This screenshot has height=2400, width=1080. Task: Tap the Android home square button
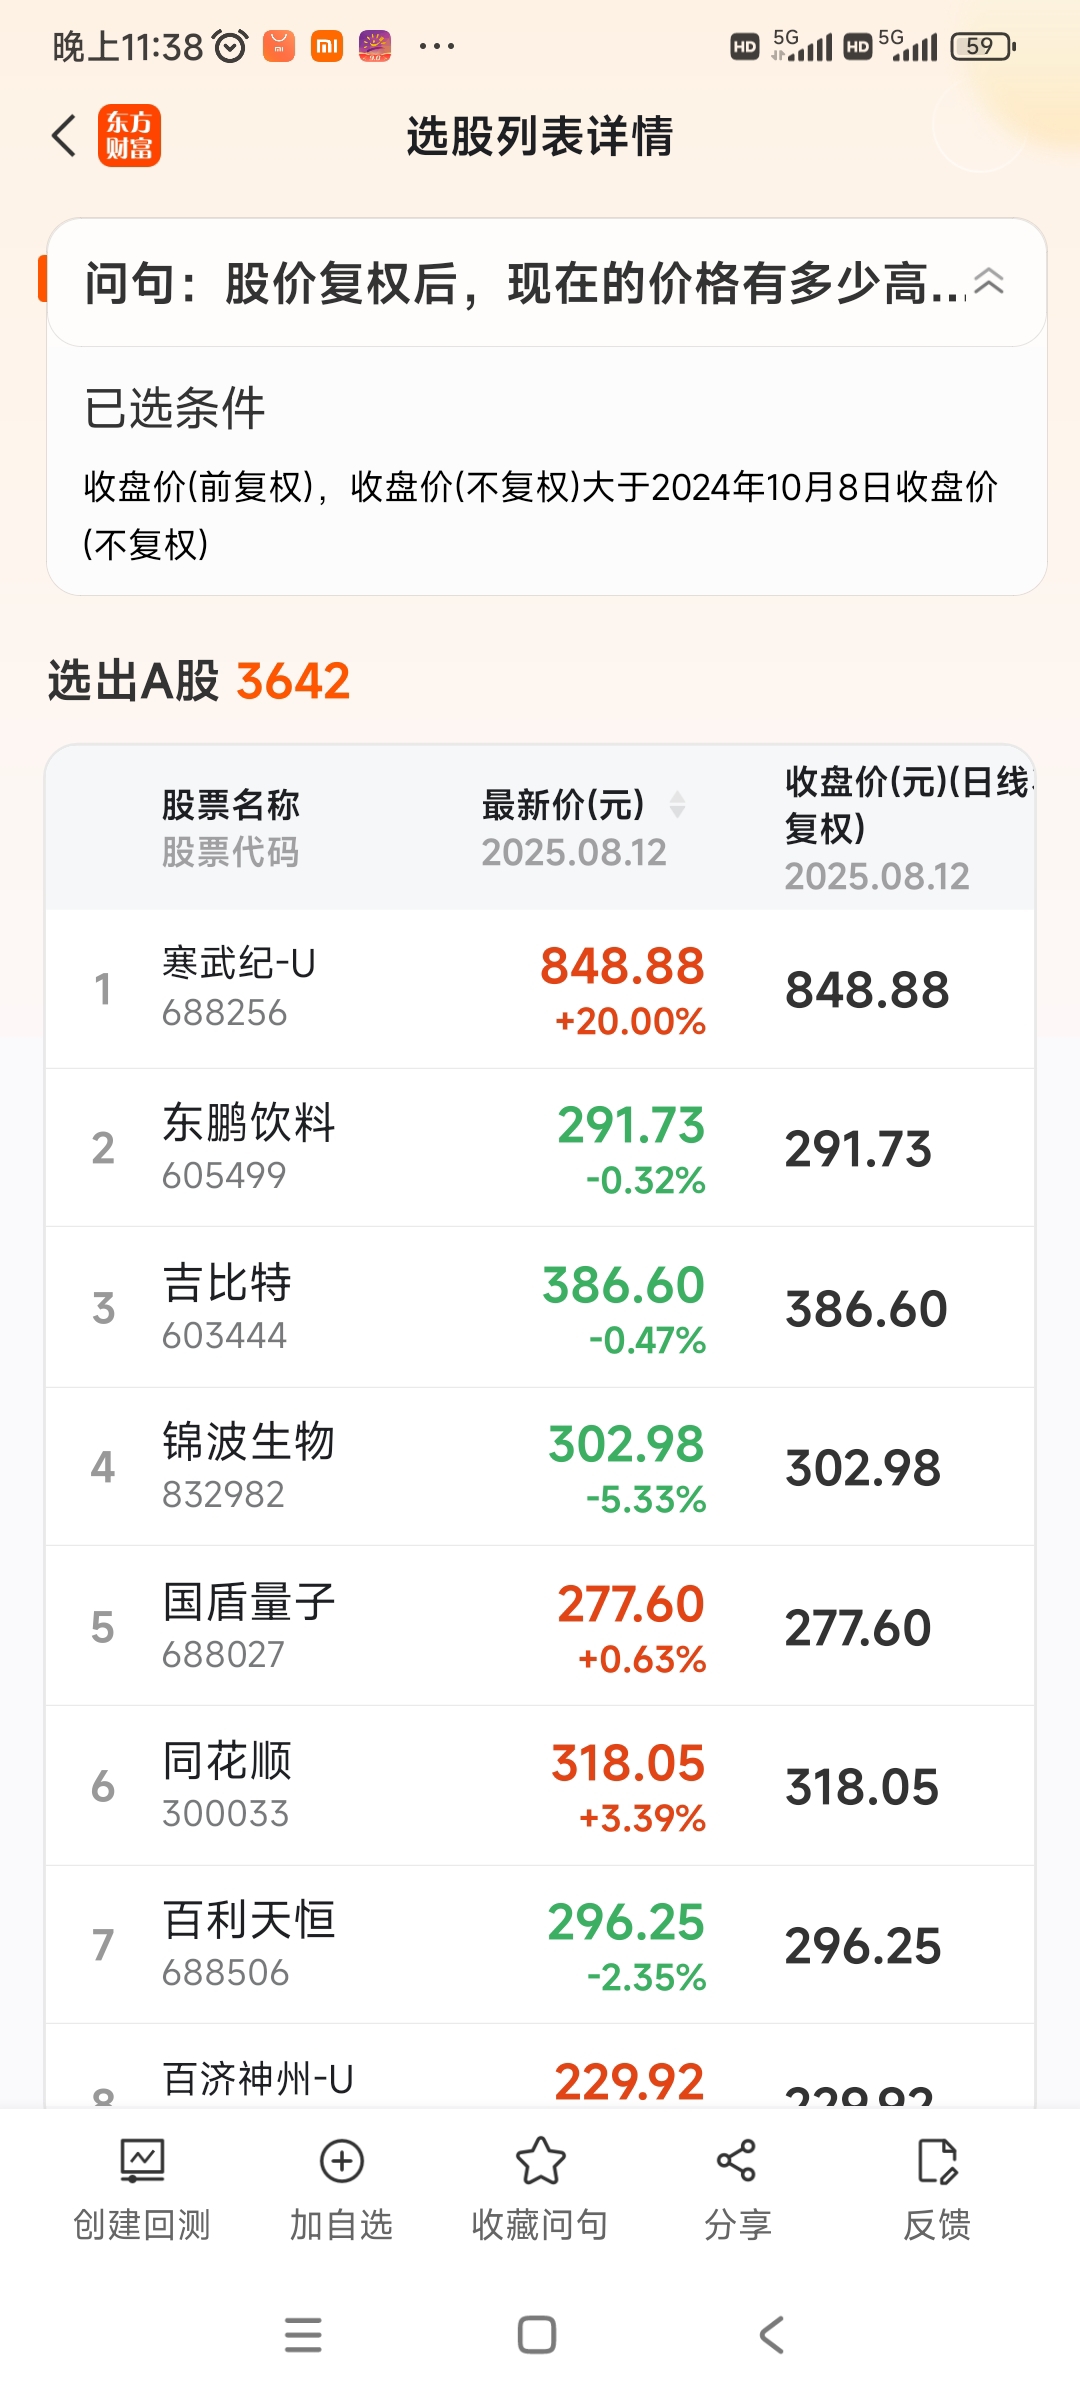(537, 2335)
